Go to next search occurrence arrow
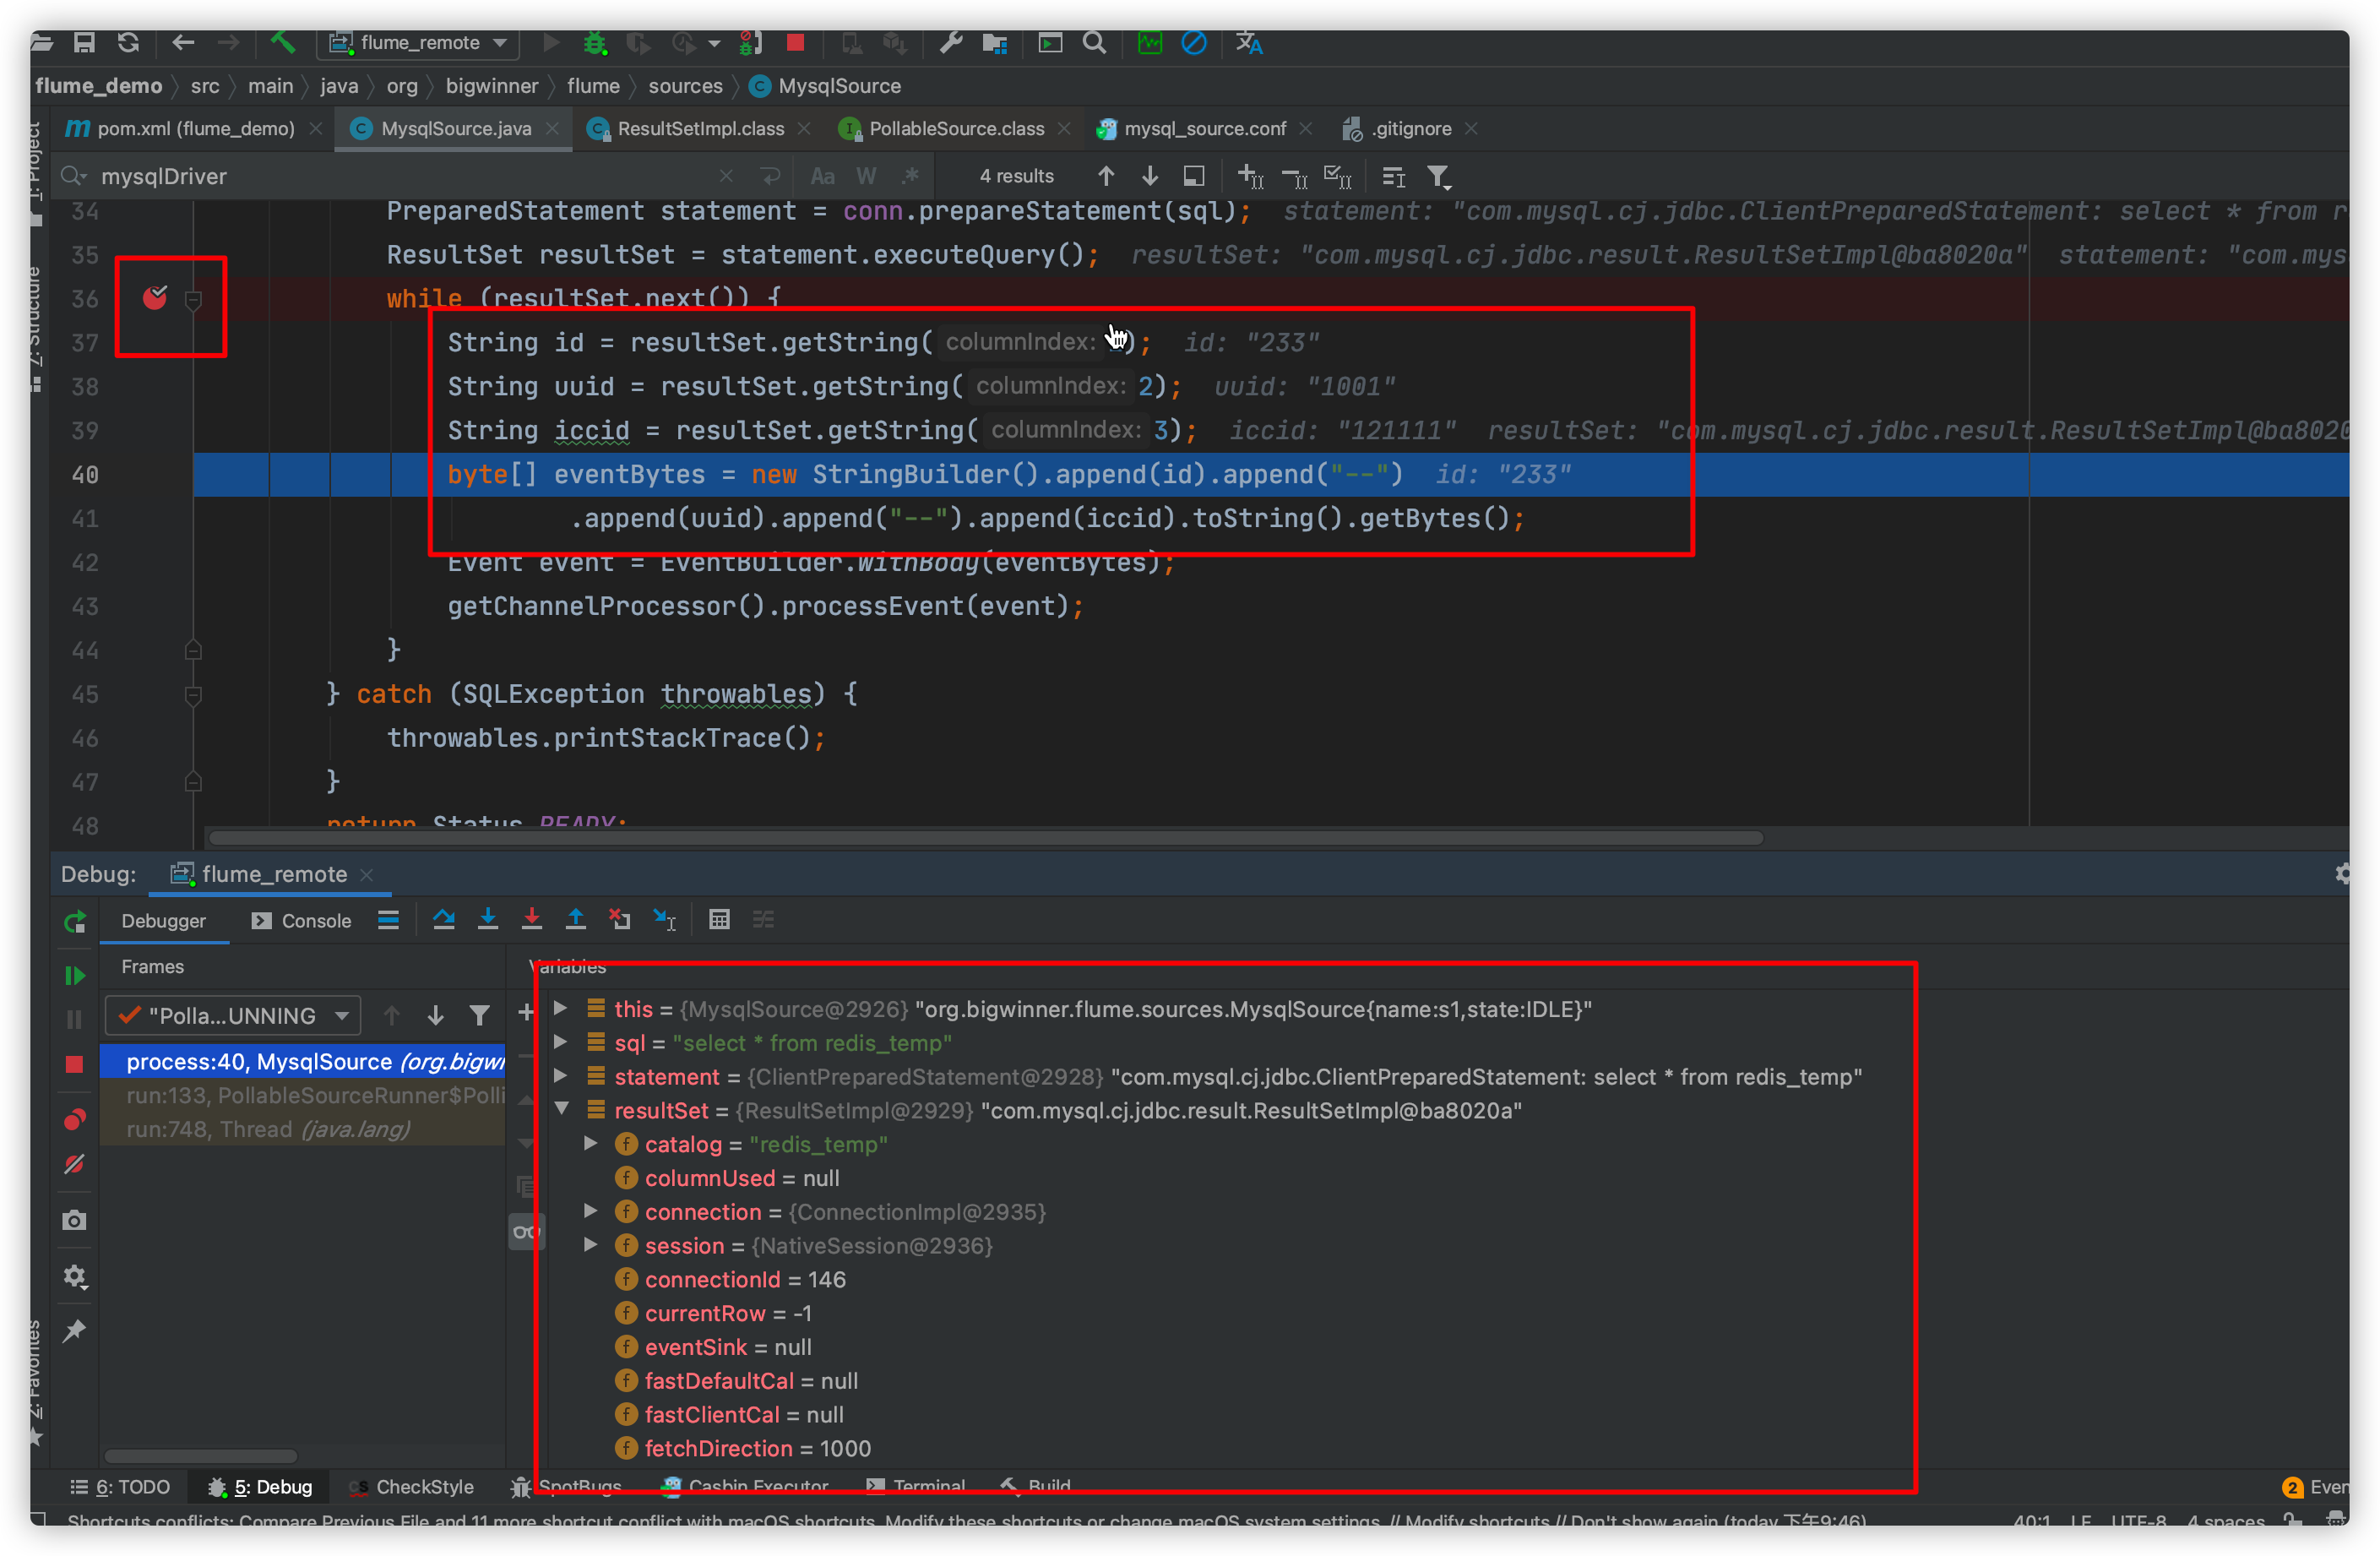2380x1556 pixels. coord(1150,176)
